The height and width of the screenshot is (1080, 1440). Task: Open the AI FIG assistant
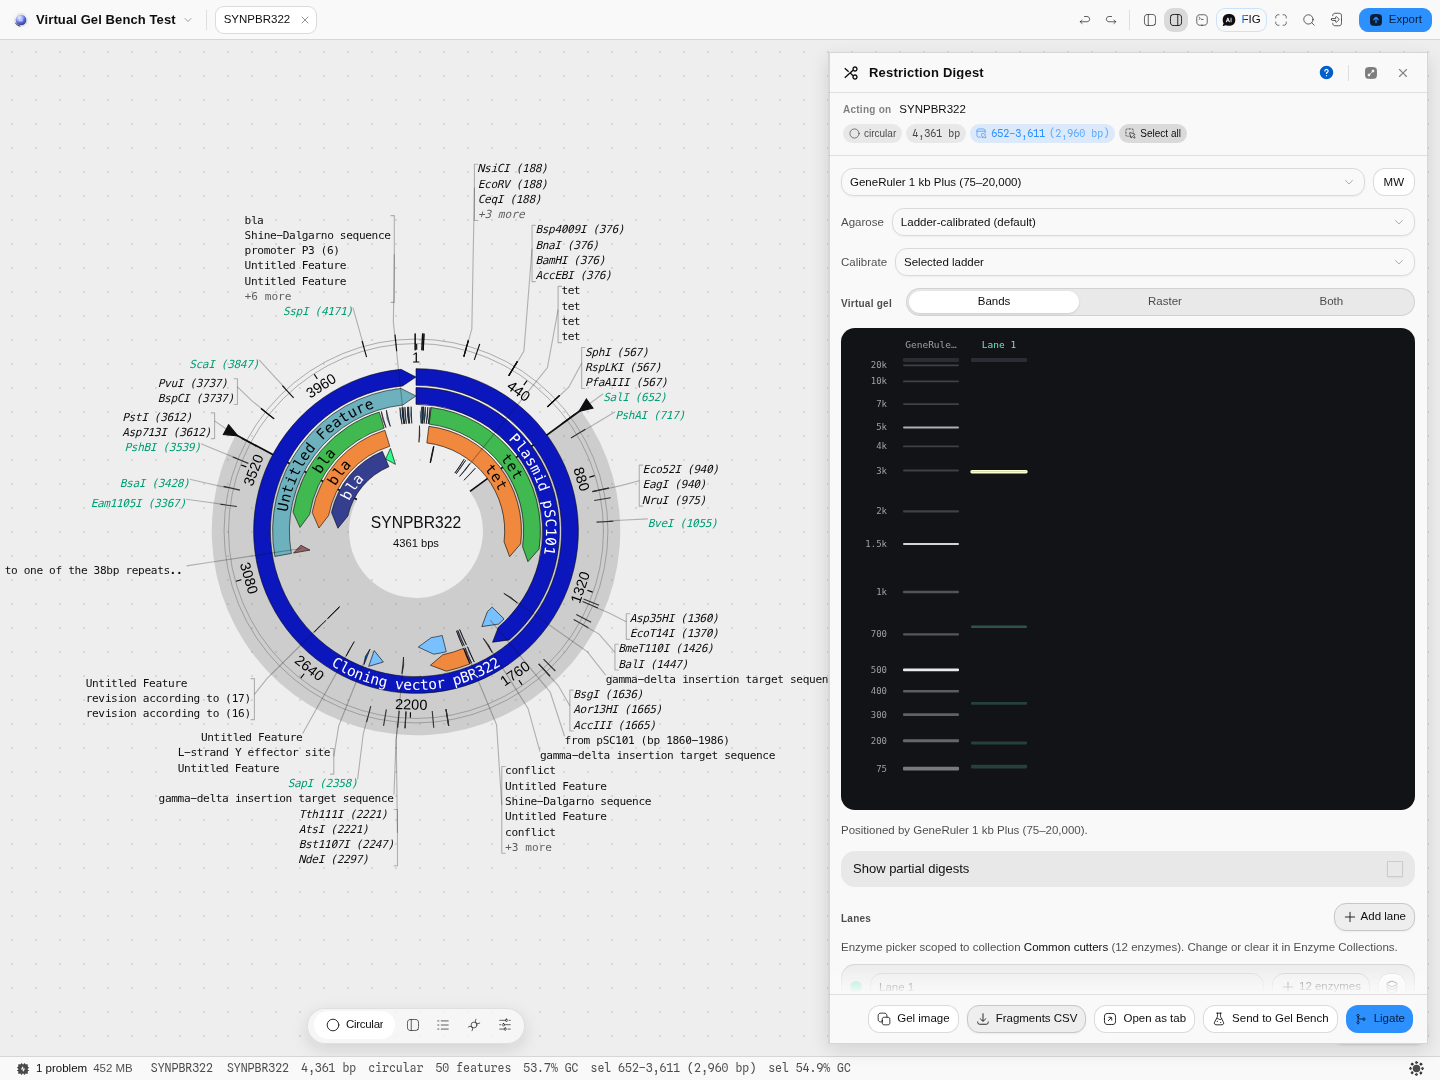tap(1241, 20)
